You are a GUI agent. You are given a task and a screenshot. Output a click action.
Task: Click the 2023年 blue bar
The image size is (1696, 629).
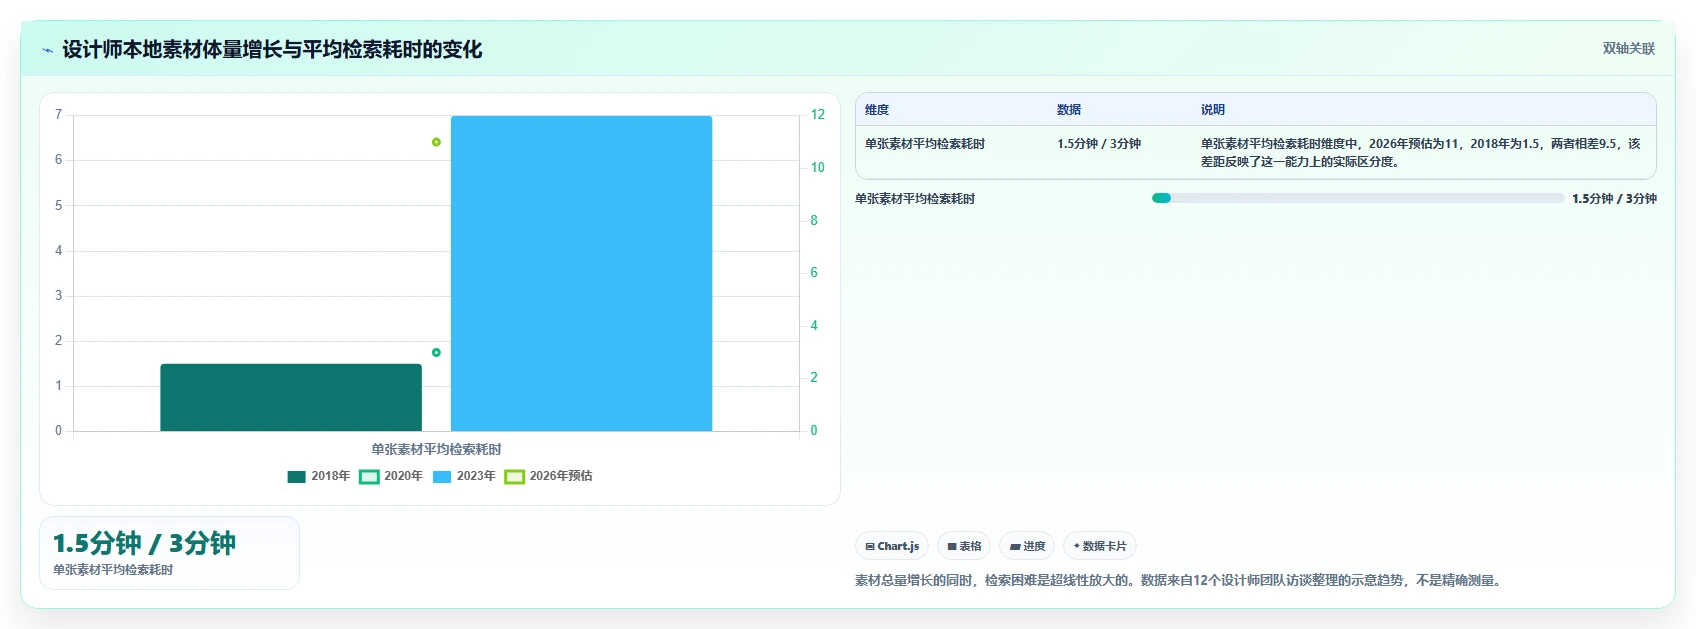pos(581,274)
